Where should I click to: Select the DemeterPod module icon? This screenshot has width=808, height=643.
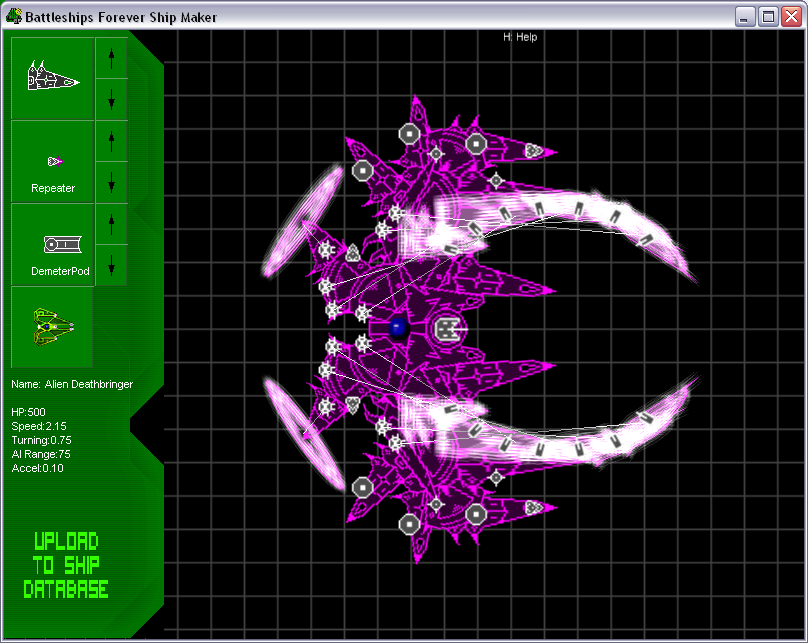[53, 245]
